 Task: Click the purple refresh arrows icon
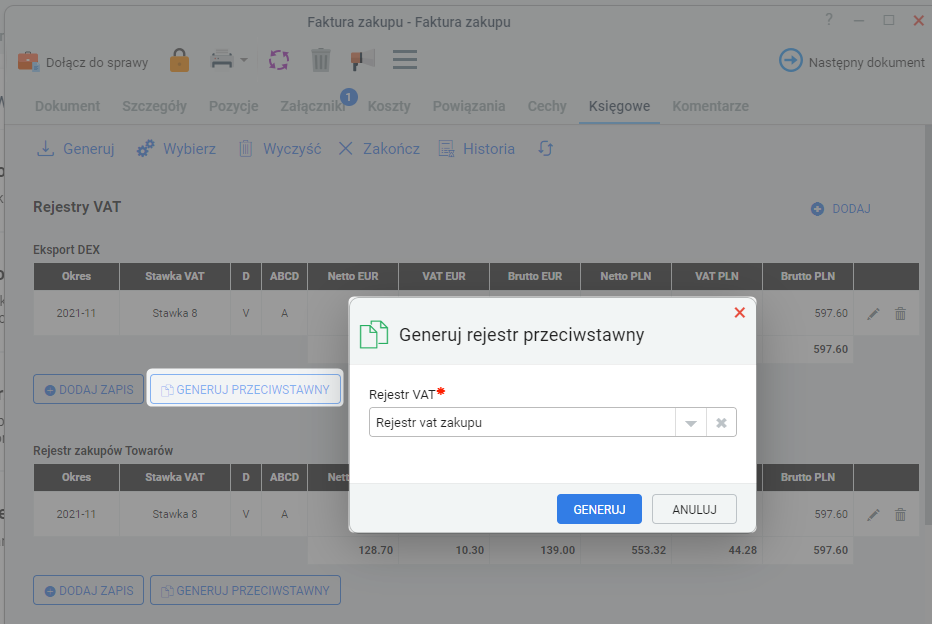coord(279,60)
